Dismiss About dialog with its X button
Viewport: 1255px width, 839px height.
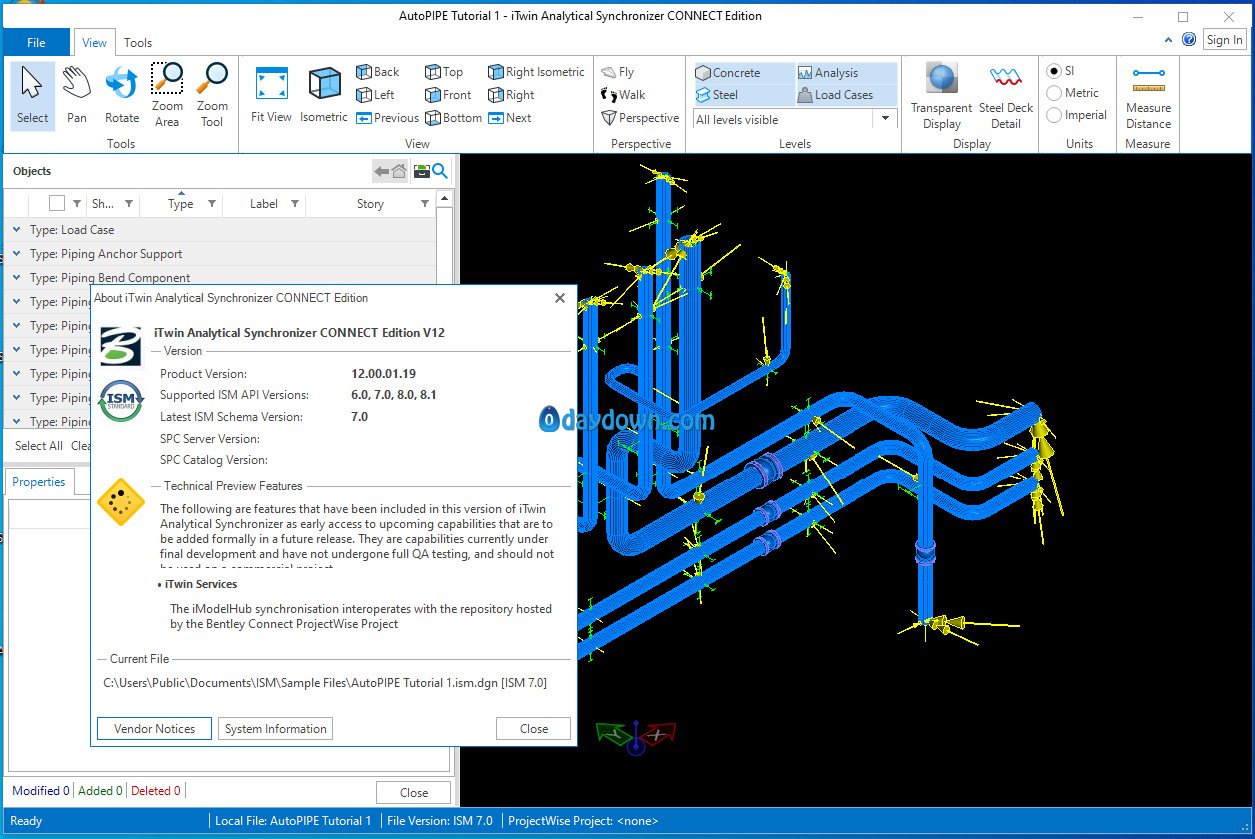[560, 298]
